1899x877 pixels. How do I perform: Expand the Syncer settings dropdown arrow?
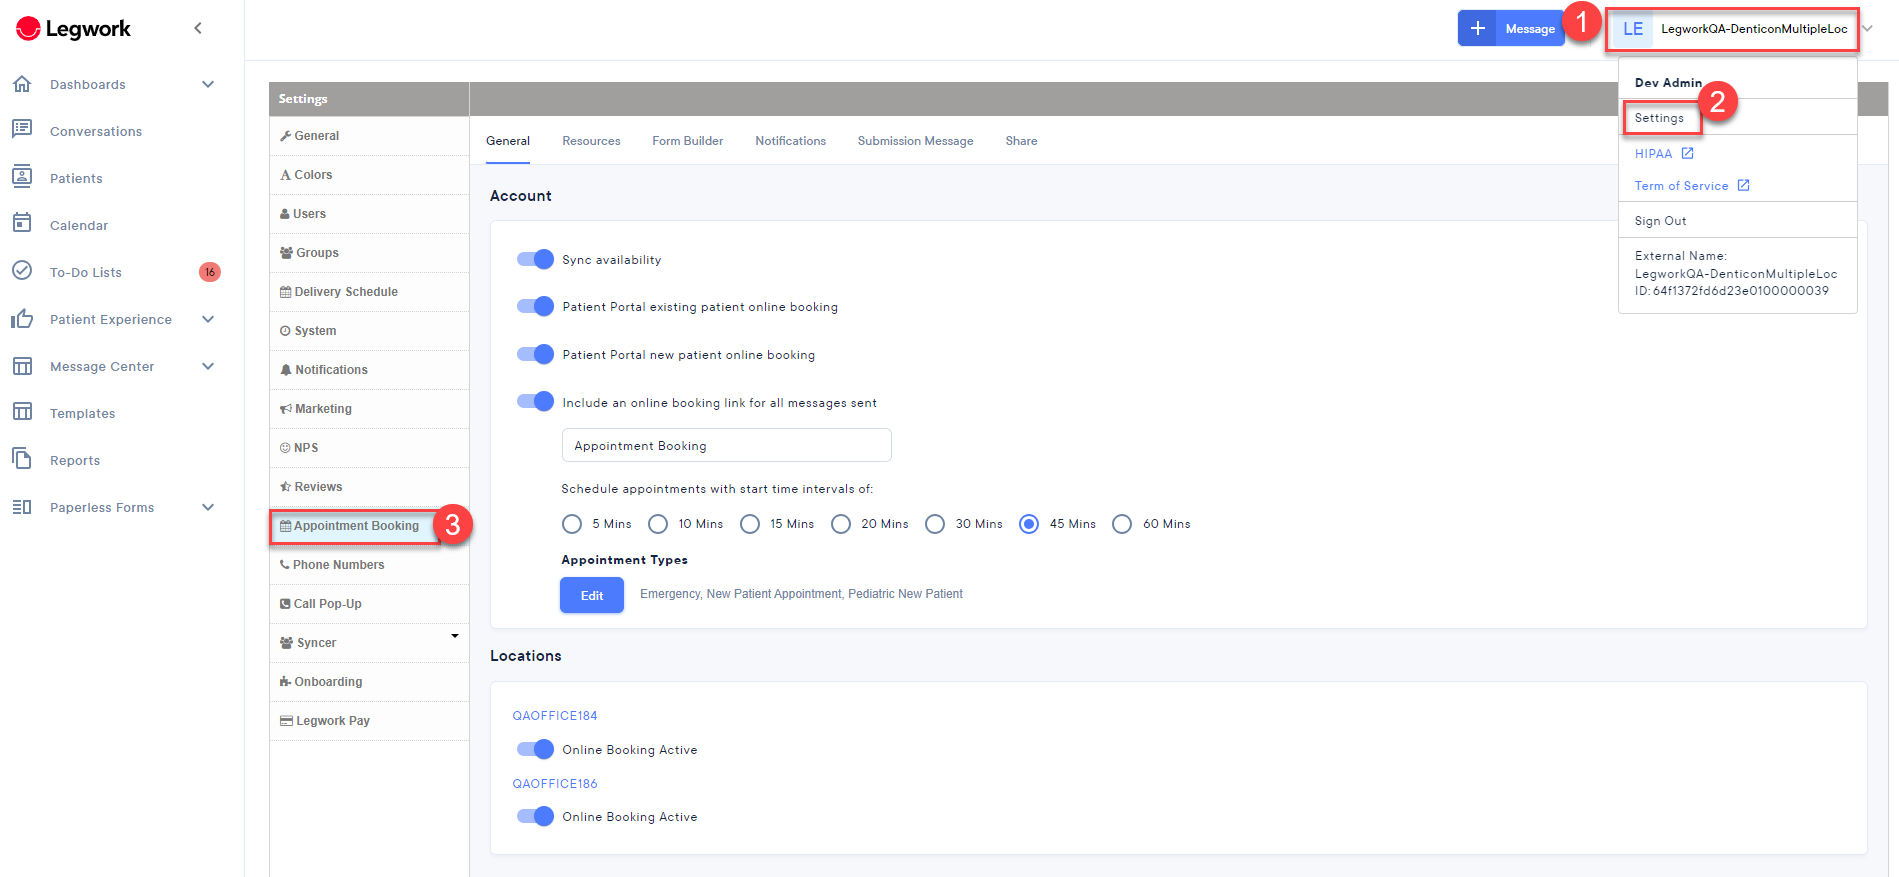pos(455,636)
